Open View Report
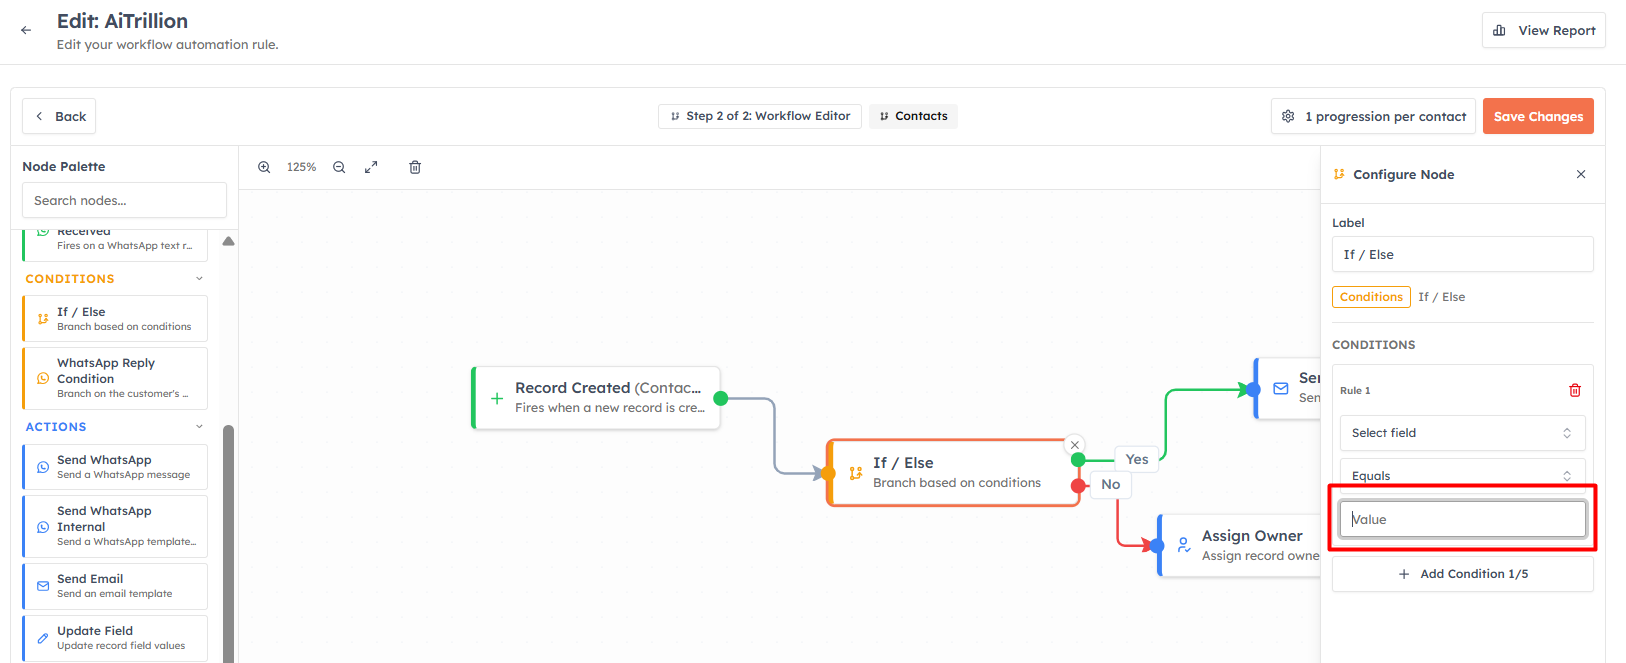This screenshot has height=663, width=1626. point(1543,30)
